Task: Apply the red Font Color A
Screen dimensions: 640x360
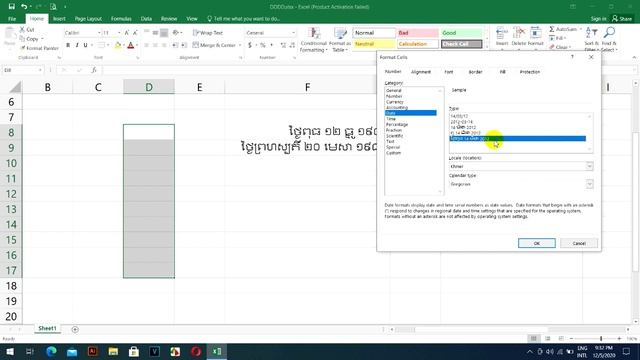Action: coord(131,45)
